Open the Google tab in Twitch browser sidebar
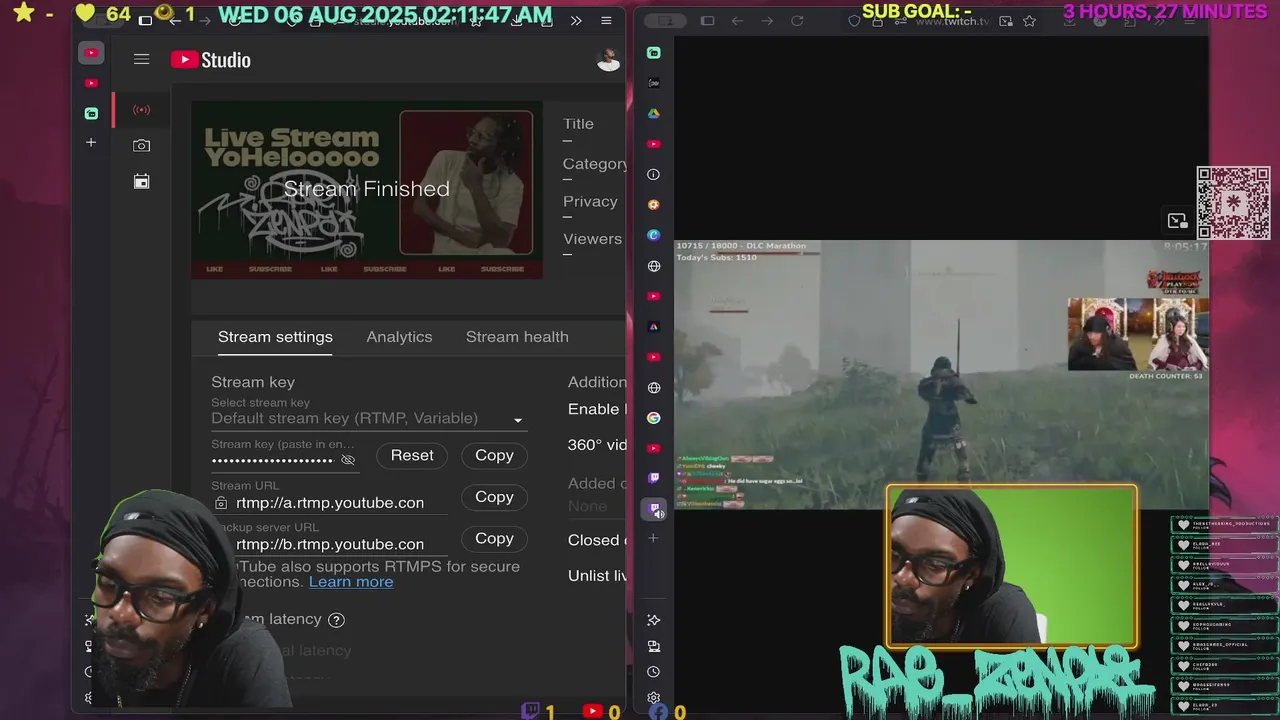 coord(654,418)
